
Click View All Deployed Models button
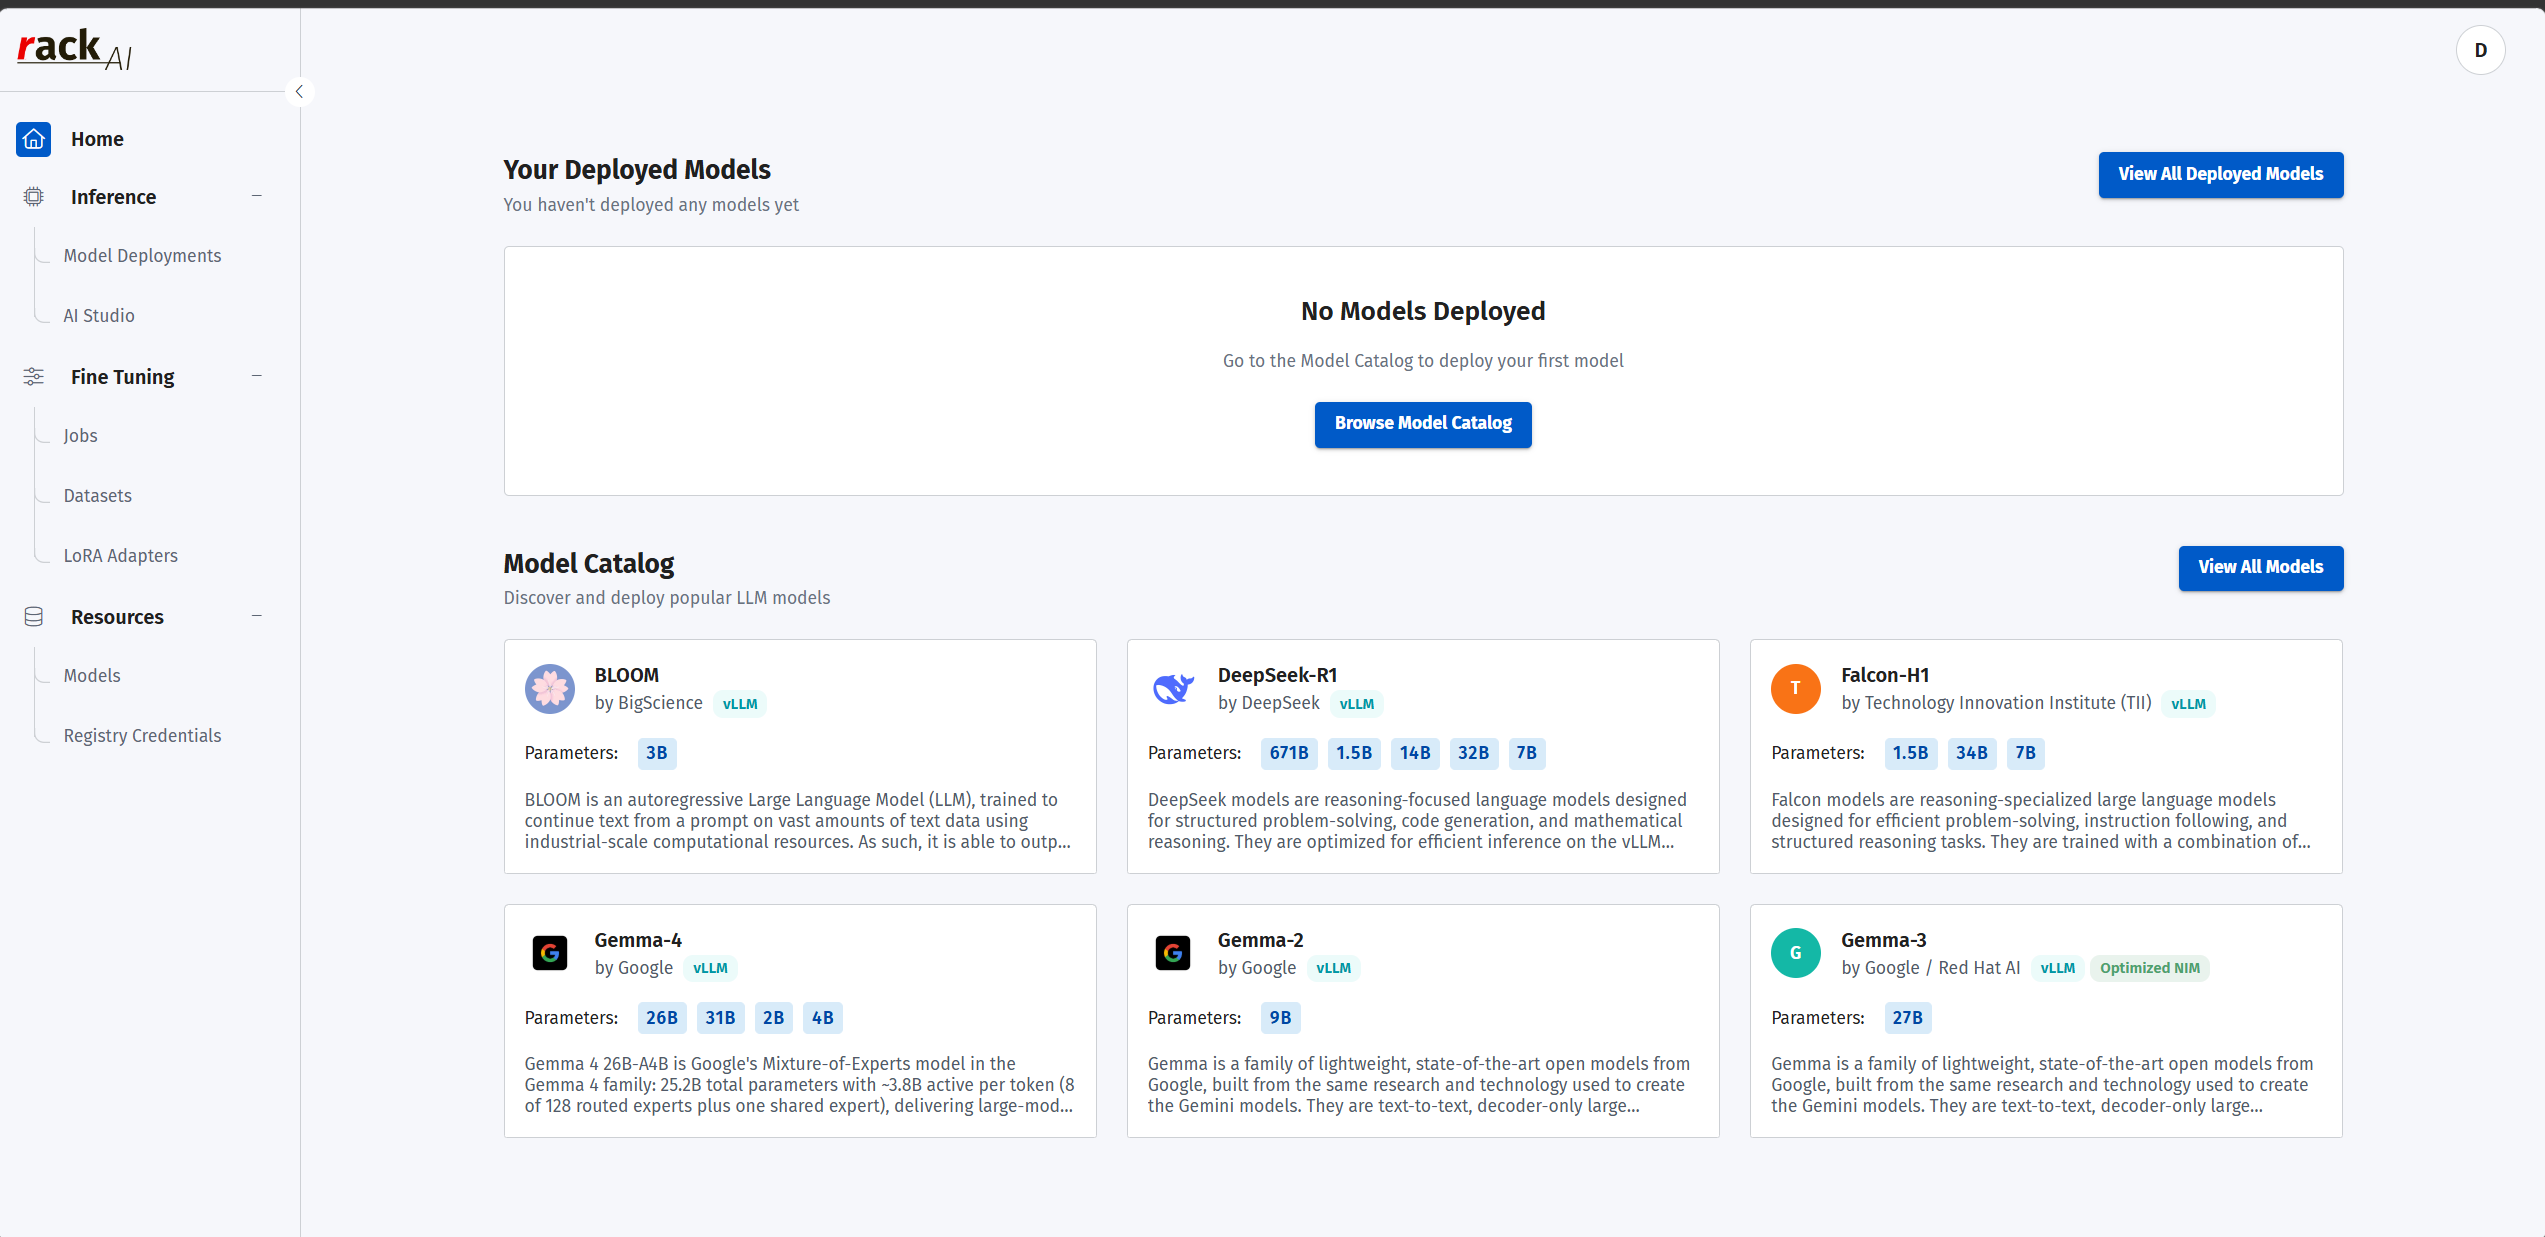2220,174
